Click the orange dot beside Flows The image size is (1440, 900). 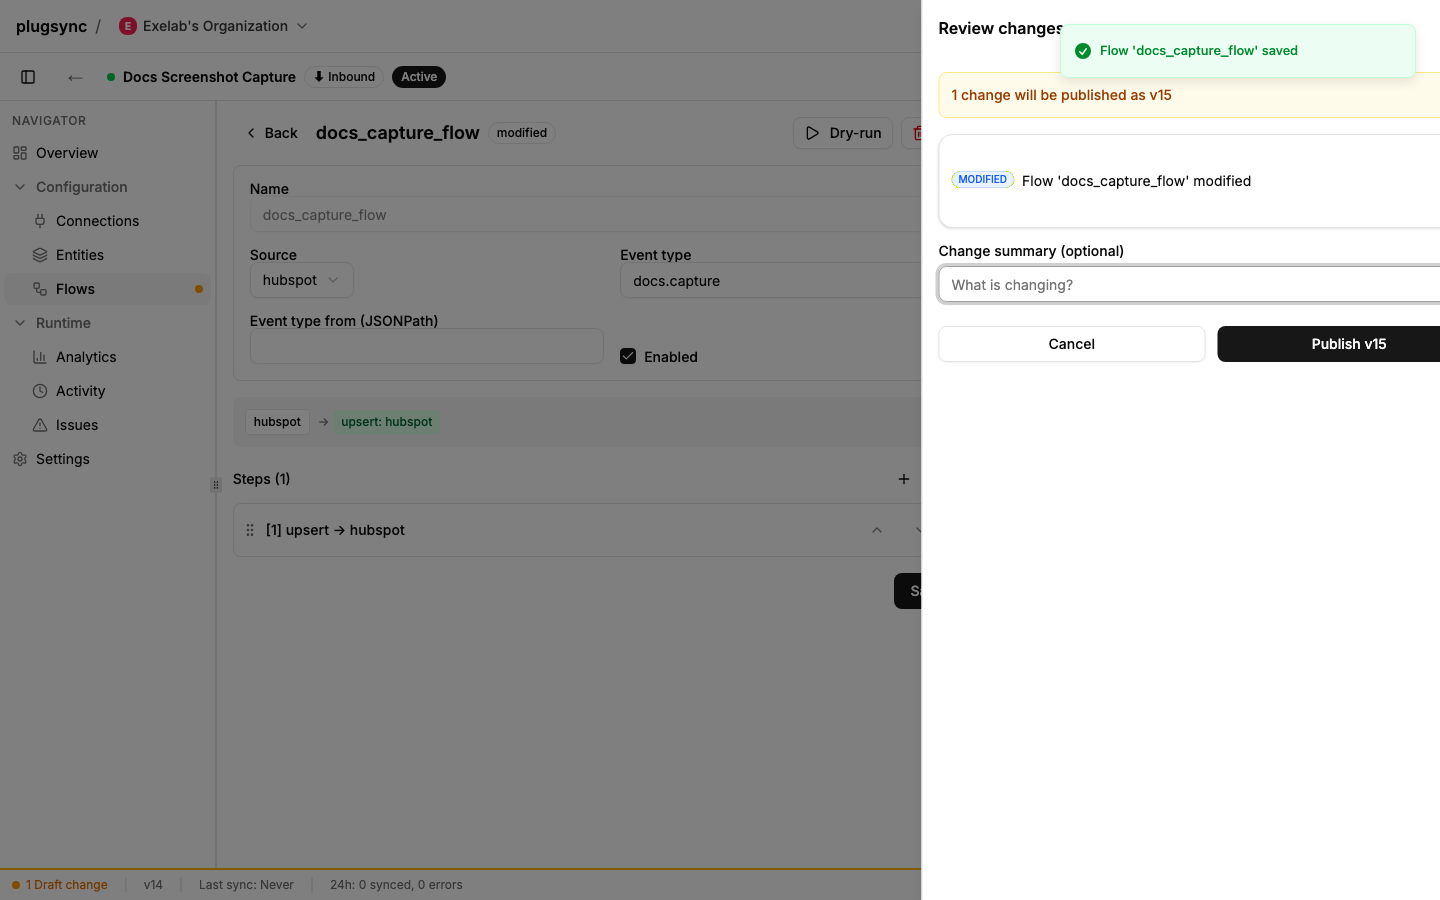point(199,289)
